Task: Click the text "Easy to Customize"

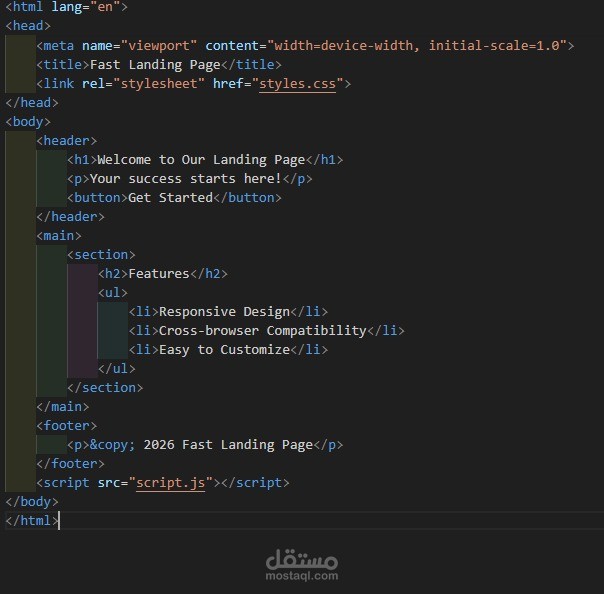Action: coord(224,350)
